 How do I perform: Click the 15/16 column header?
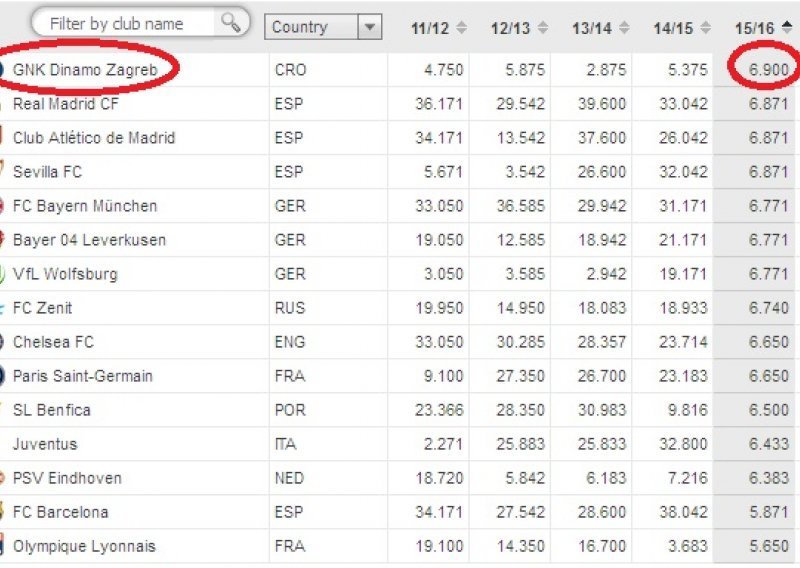coord(754,28)
